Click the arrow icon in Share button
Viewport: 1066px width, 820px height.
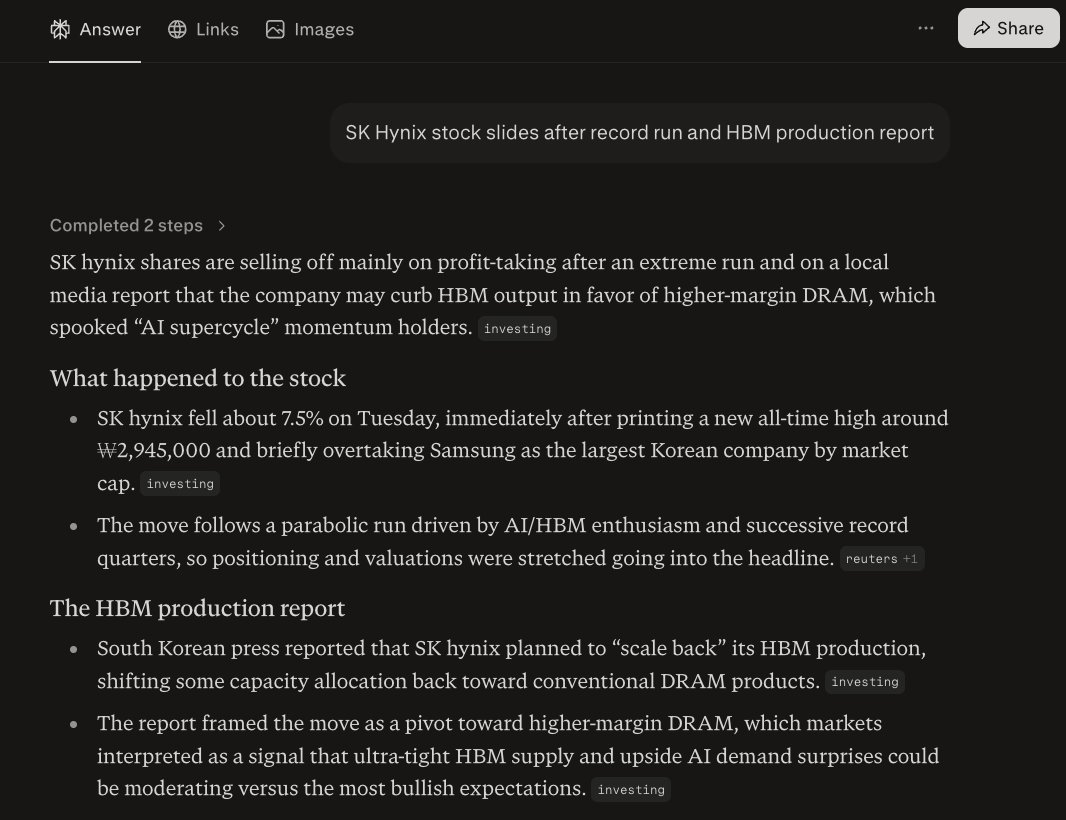click(x=981, y=28)
